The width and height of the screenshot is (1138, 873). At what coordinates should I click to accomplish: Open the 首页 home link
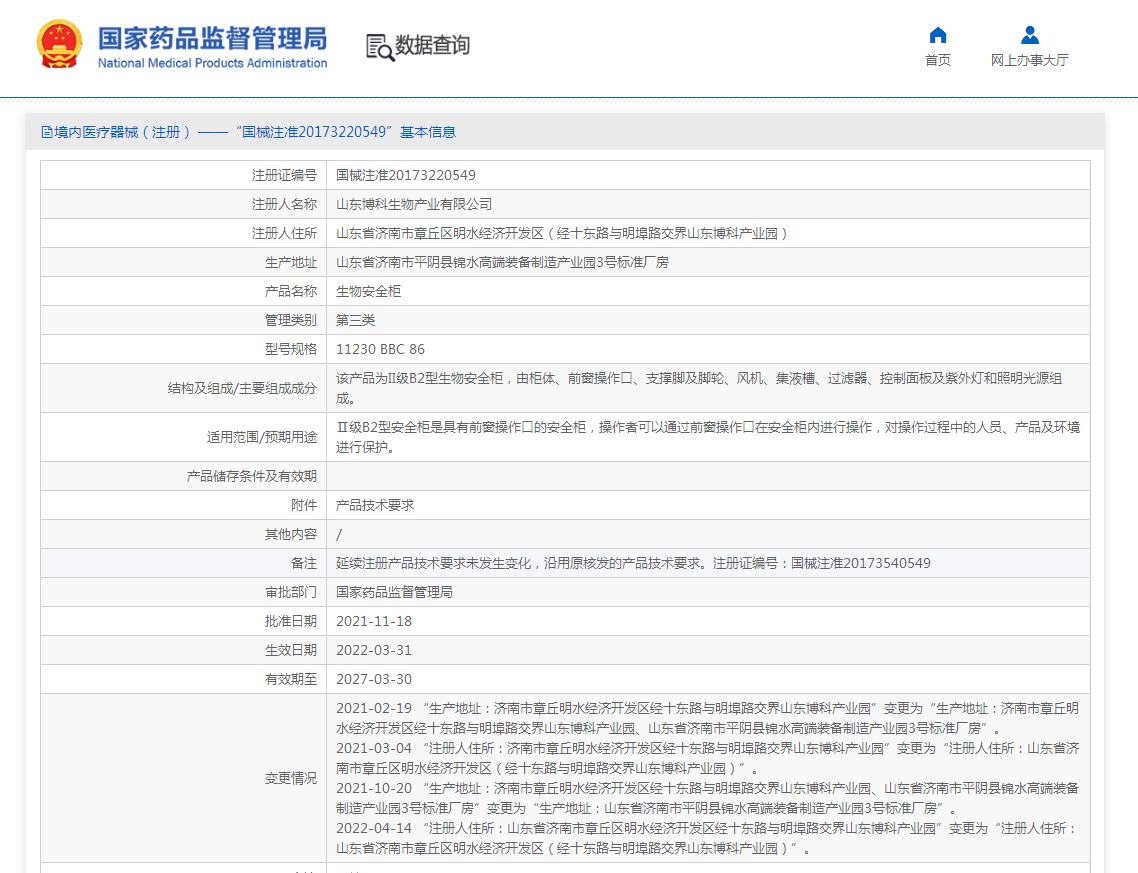(x=937, y=60)
